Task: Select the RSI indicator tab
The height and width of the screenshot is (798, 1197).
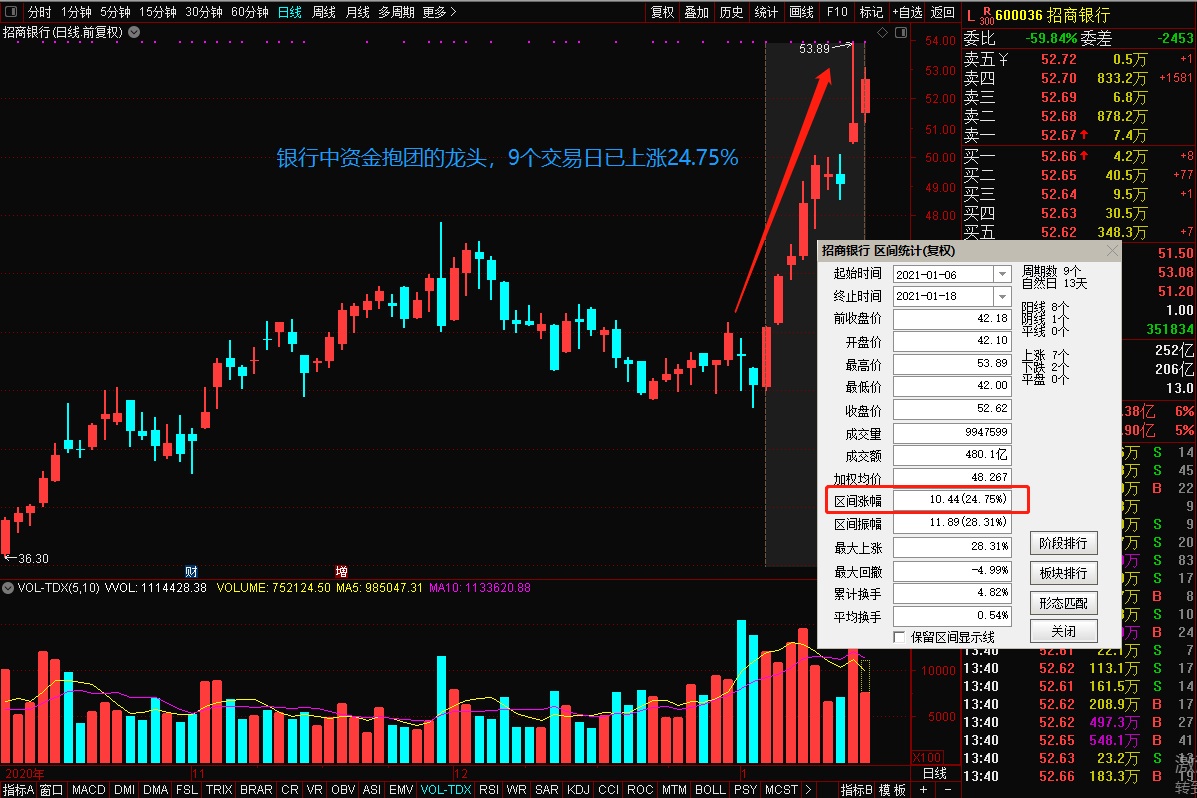Action: pos(489,790)
